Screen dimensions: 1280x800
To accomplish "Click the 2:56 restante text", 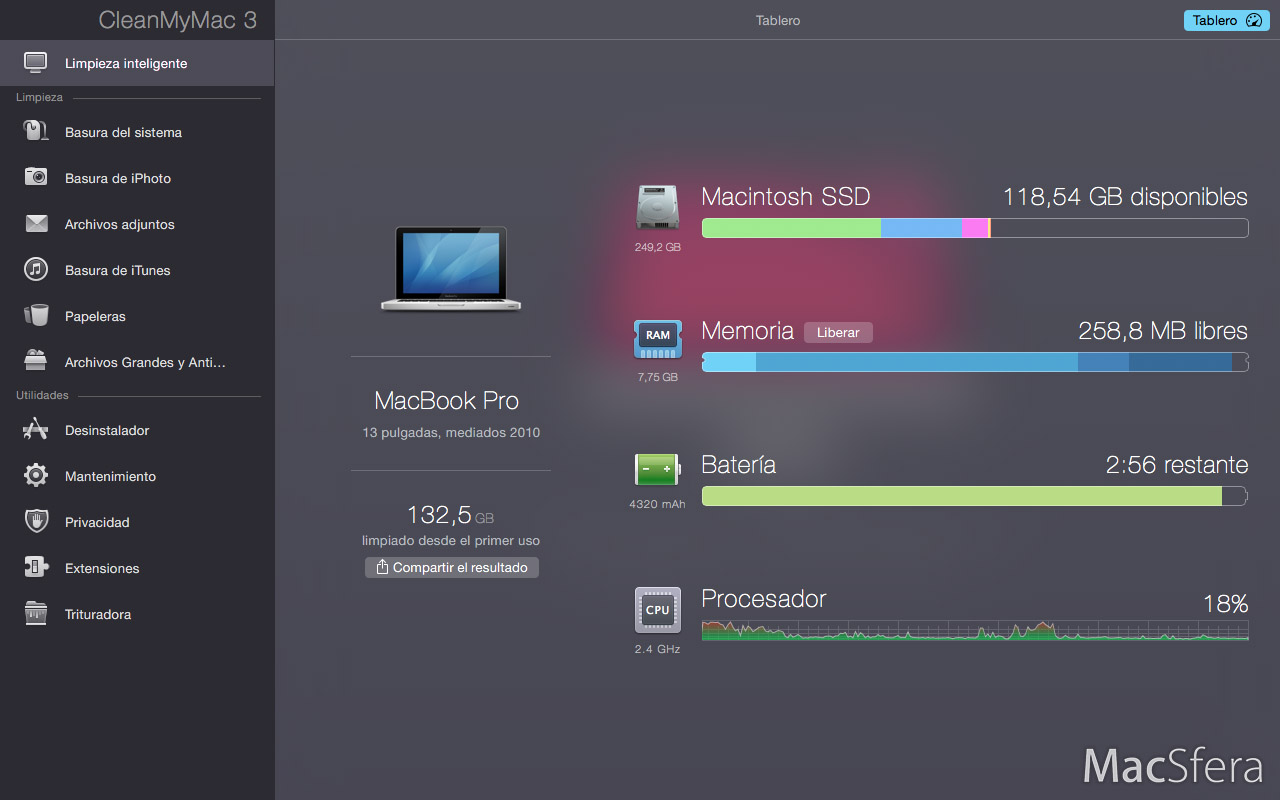I will tap(1177, 465).
